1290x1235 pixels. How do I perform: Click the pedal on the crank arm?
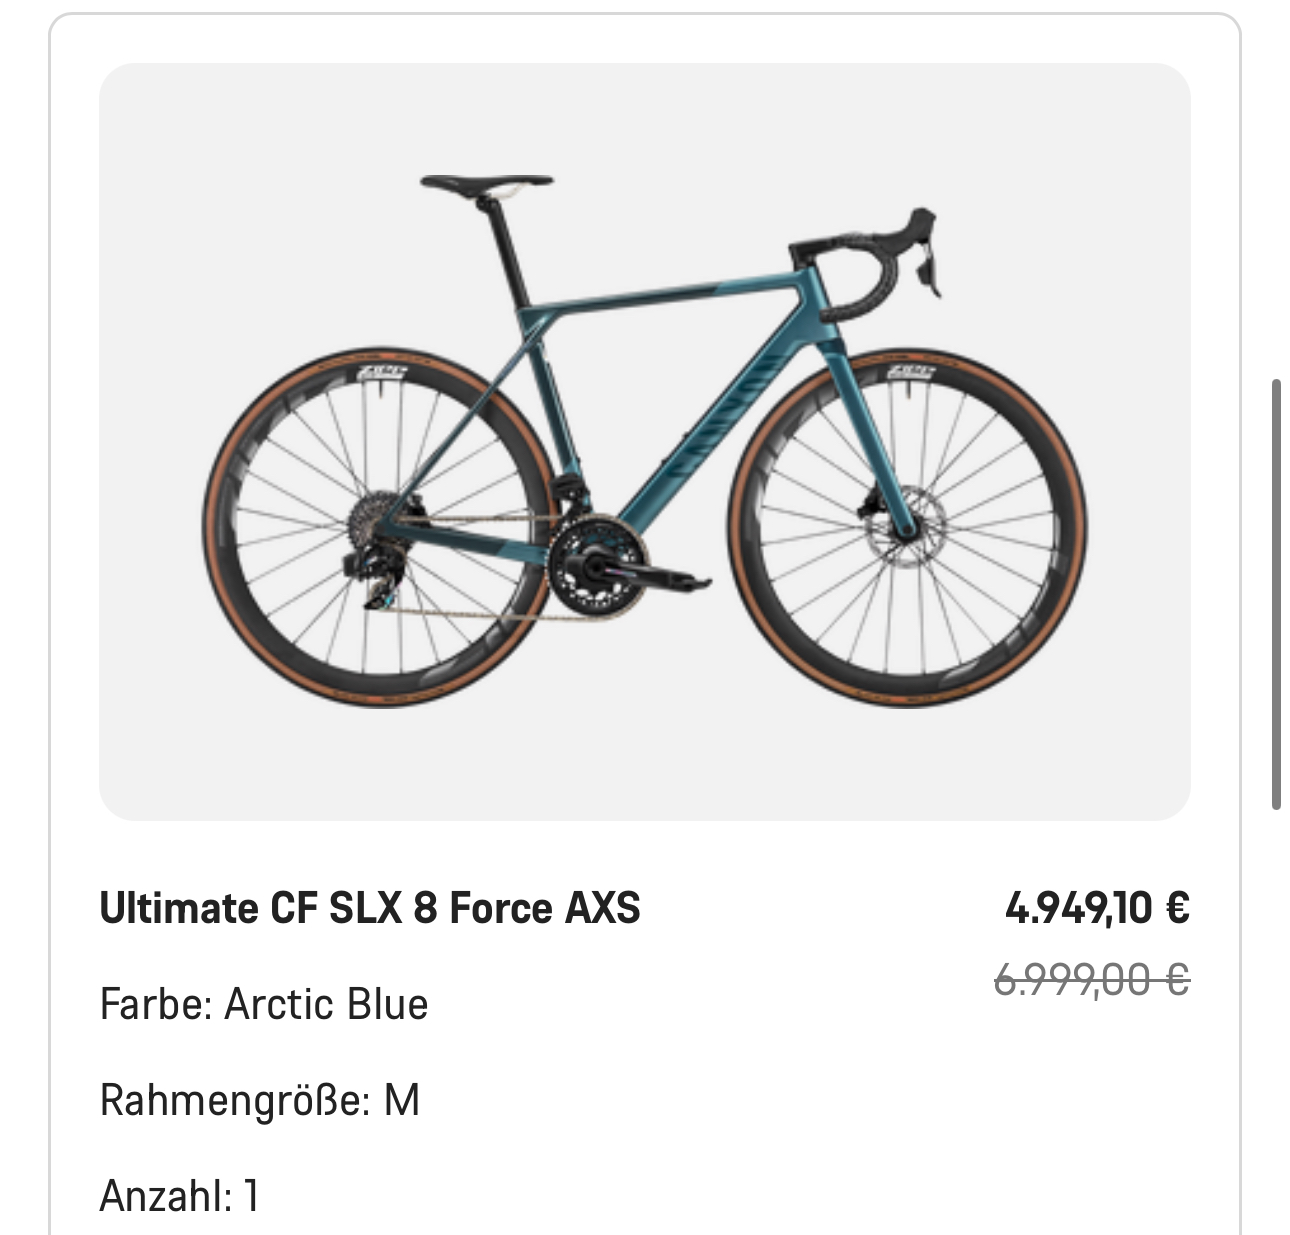[688, 582]
